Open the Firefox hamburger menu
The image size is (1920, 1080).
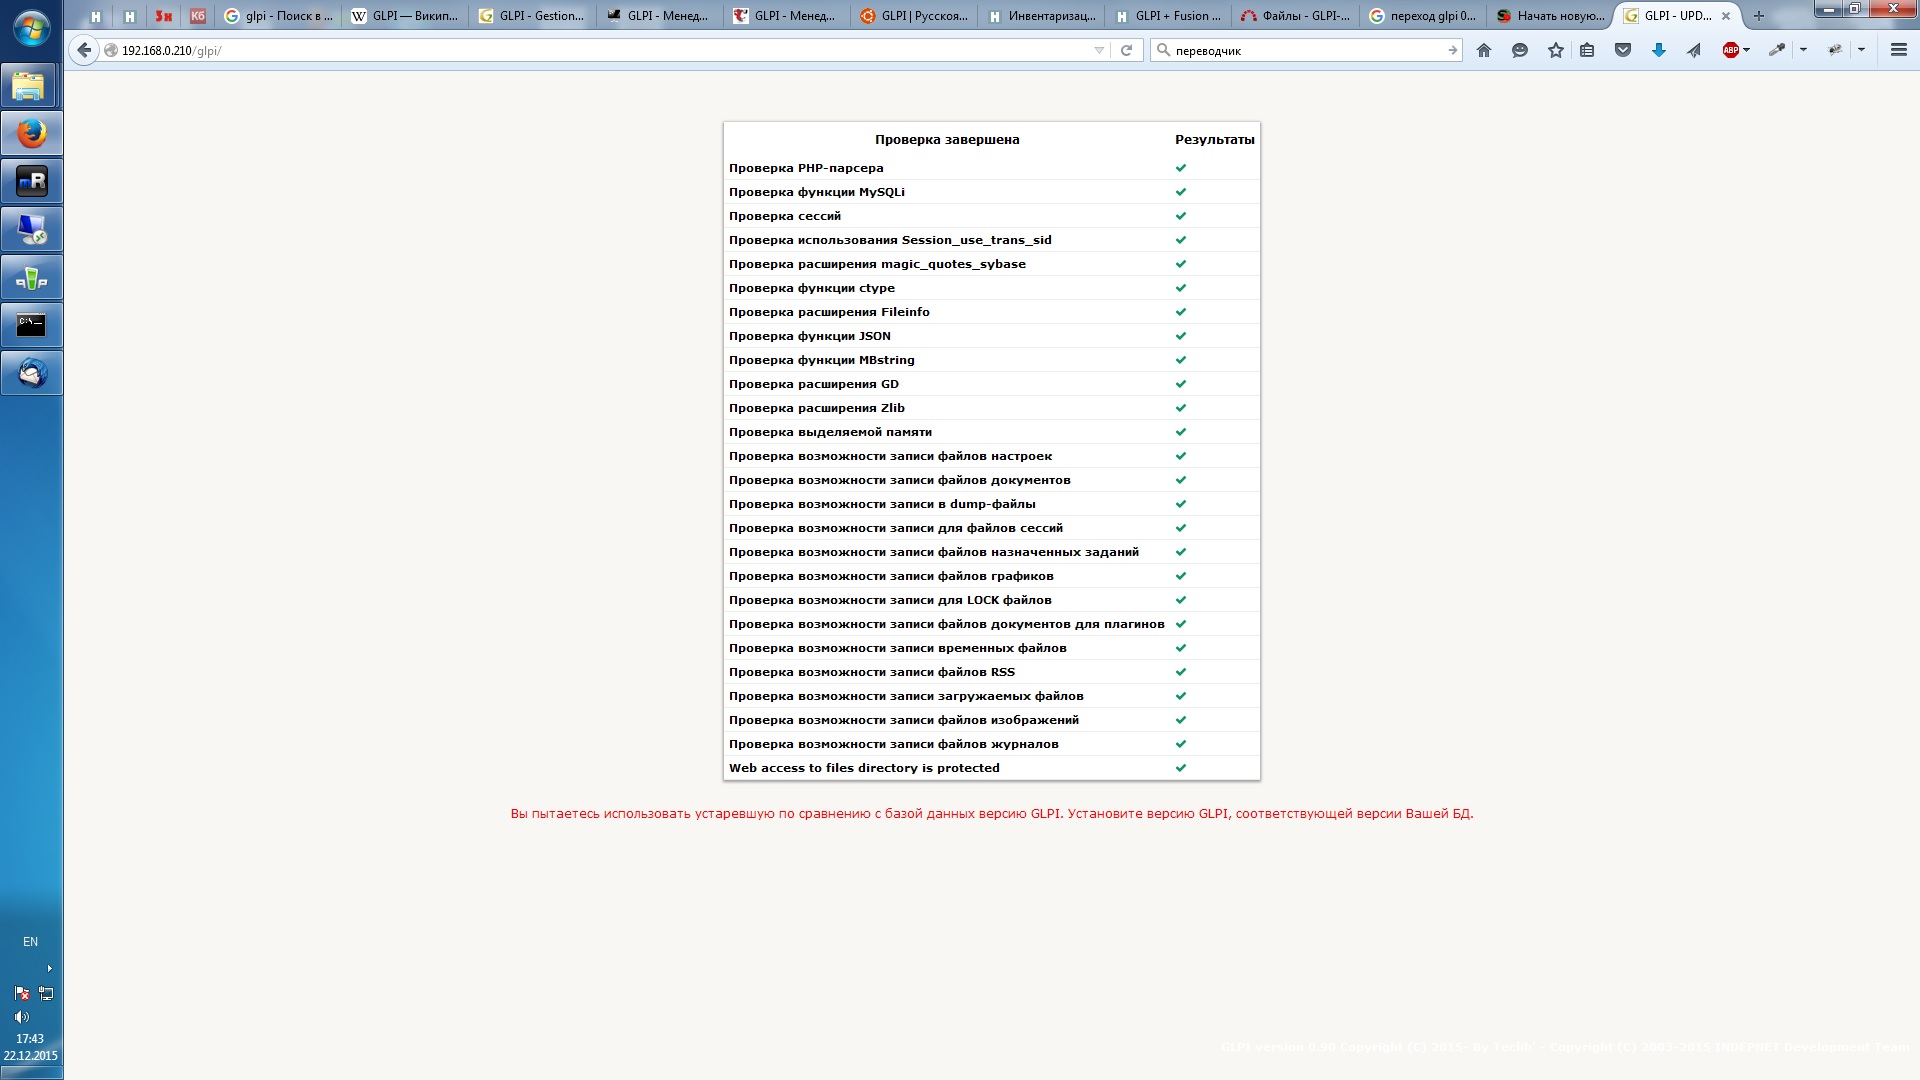(1899, 50)
